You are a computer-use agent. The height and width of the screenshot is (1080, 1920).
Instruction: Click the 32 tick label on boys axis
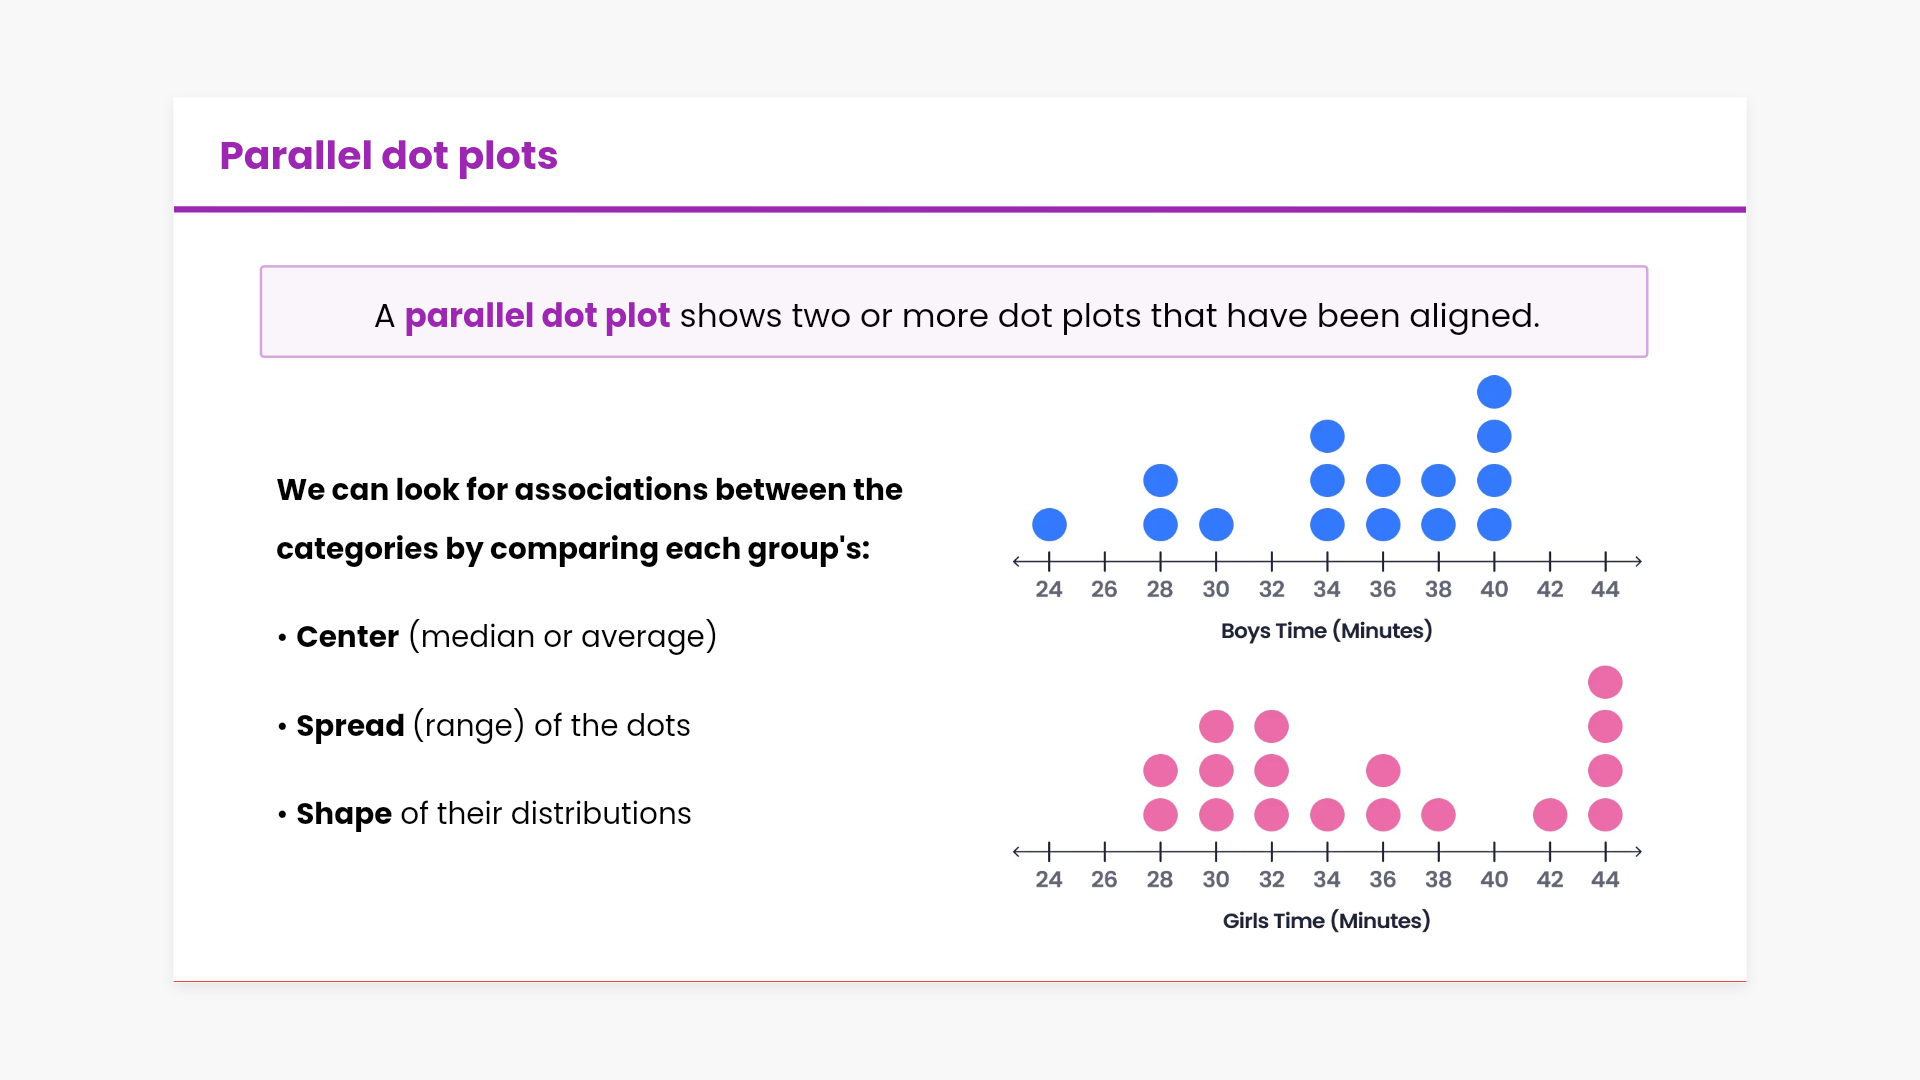(x=1271, y=590)
